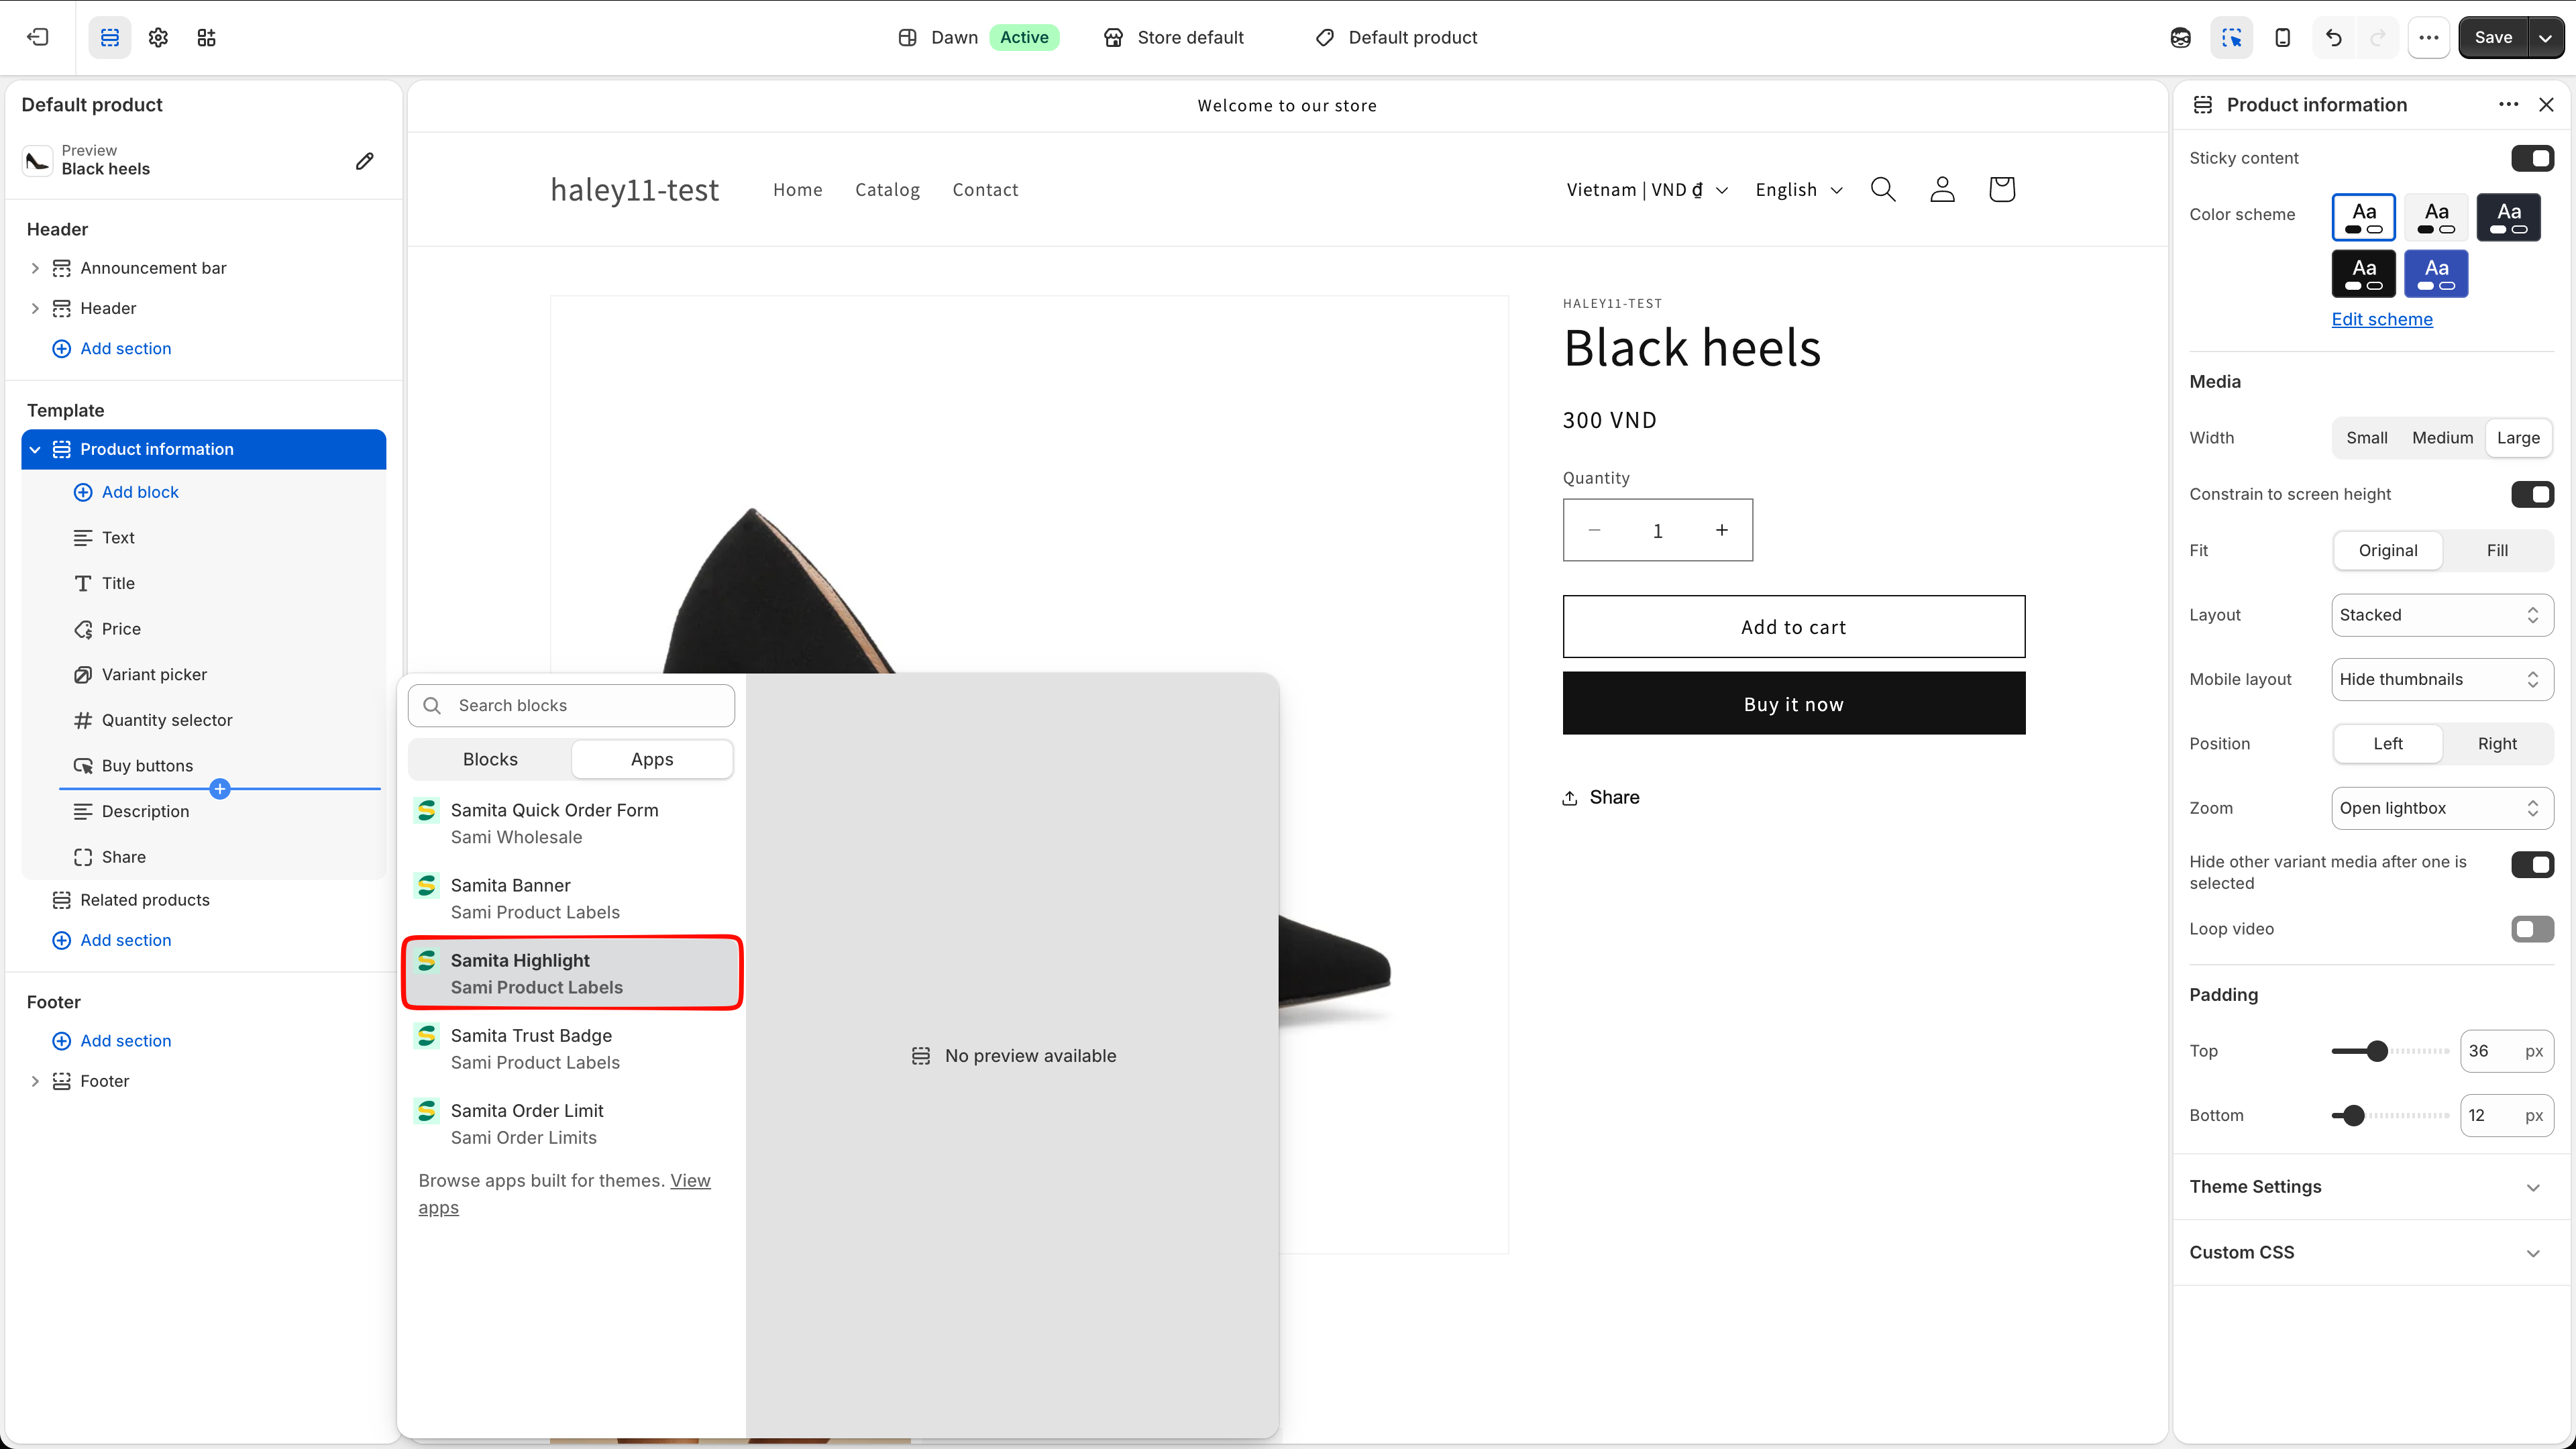Click the Sidekick assistant face icon
The height and width of the screenshot is (1449, 2576).
[x=2180, y=37]
